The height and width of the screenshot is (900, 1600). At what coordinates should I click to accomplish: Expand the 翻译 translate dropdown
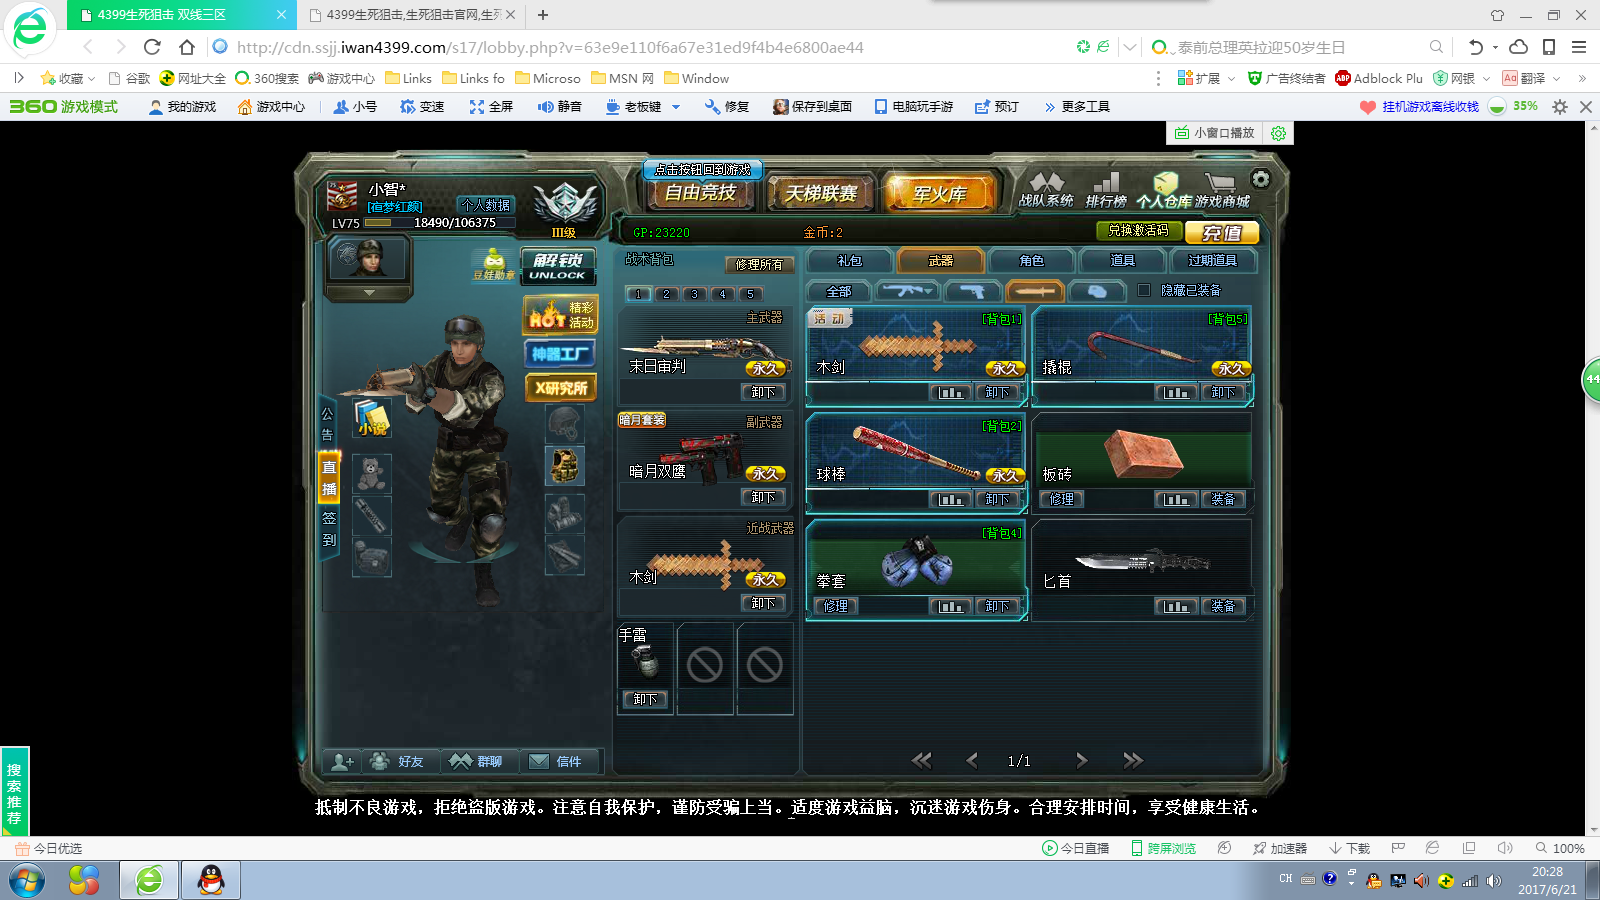click(1556, 79)
